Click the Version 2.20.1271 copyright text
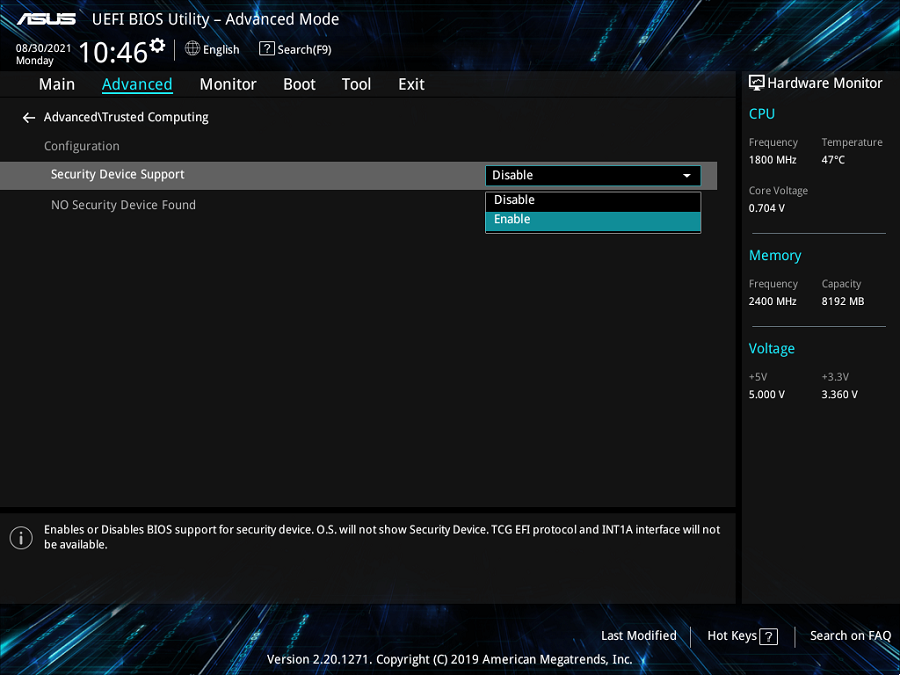The width and height of the screenshot is (900, 675). (x=449, y=660)
